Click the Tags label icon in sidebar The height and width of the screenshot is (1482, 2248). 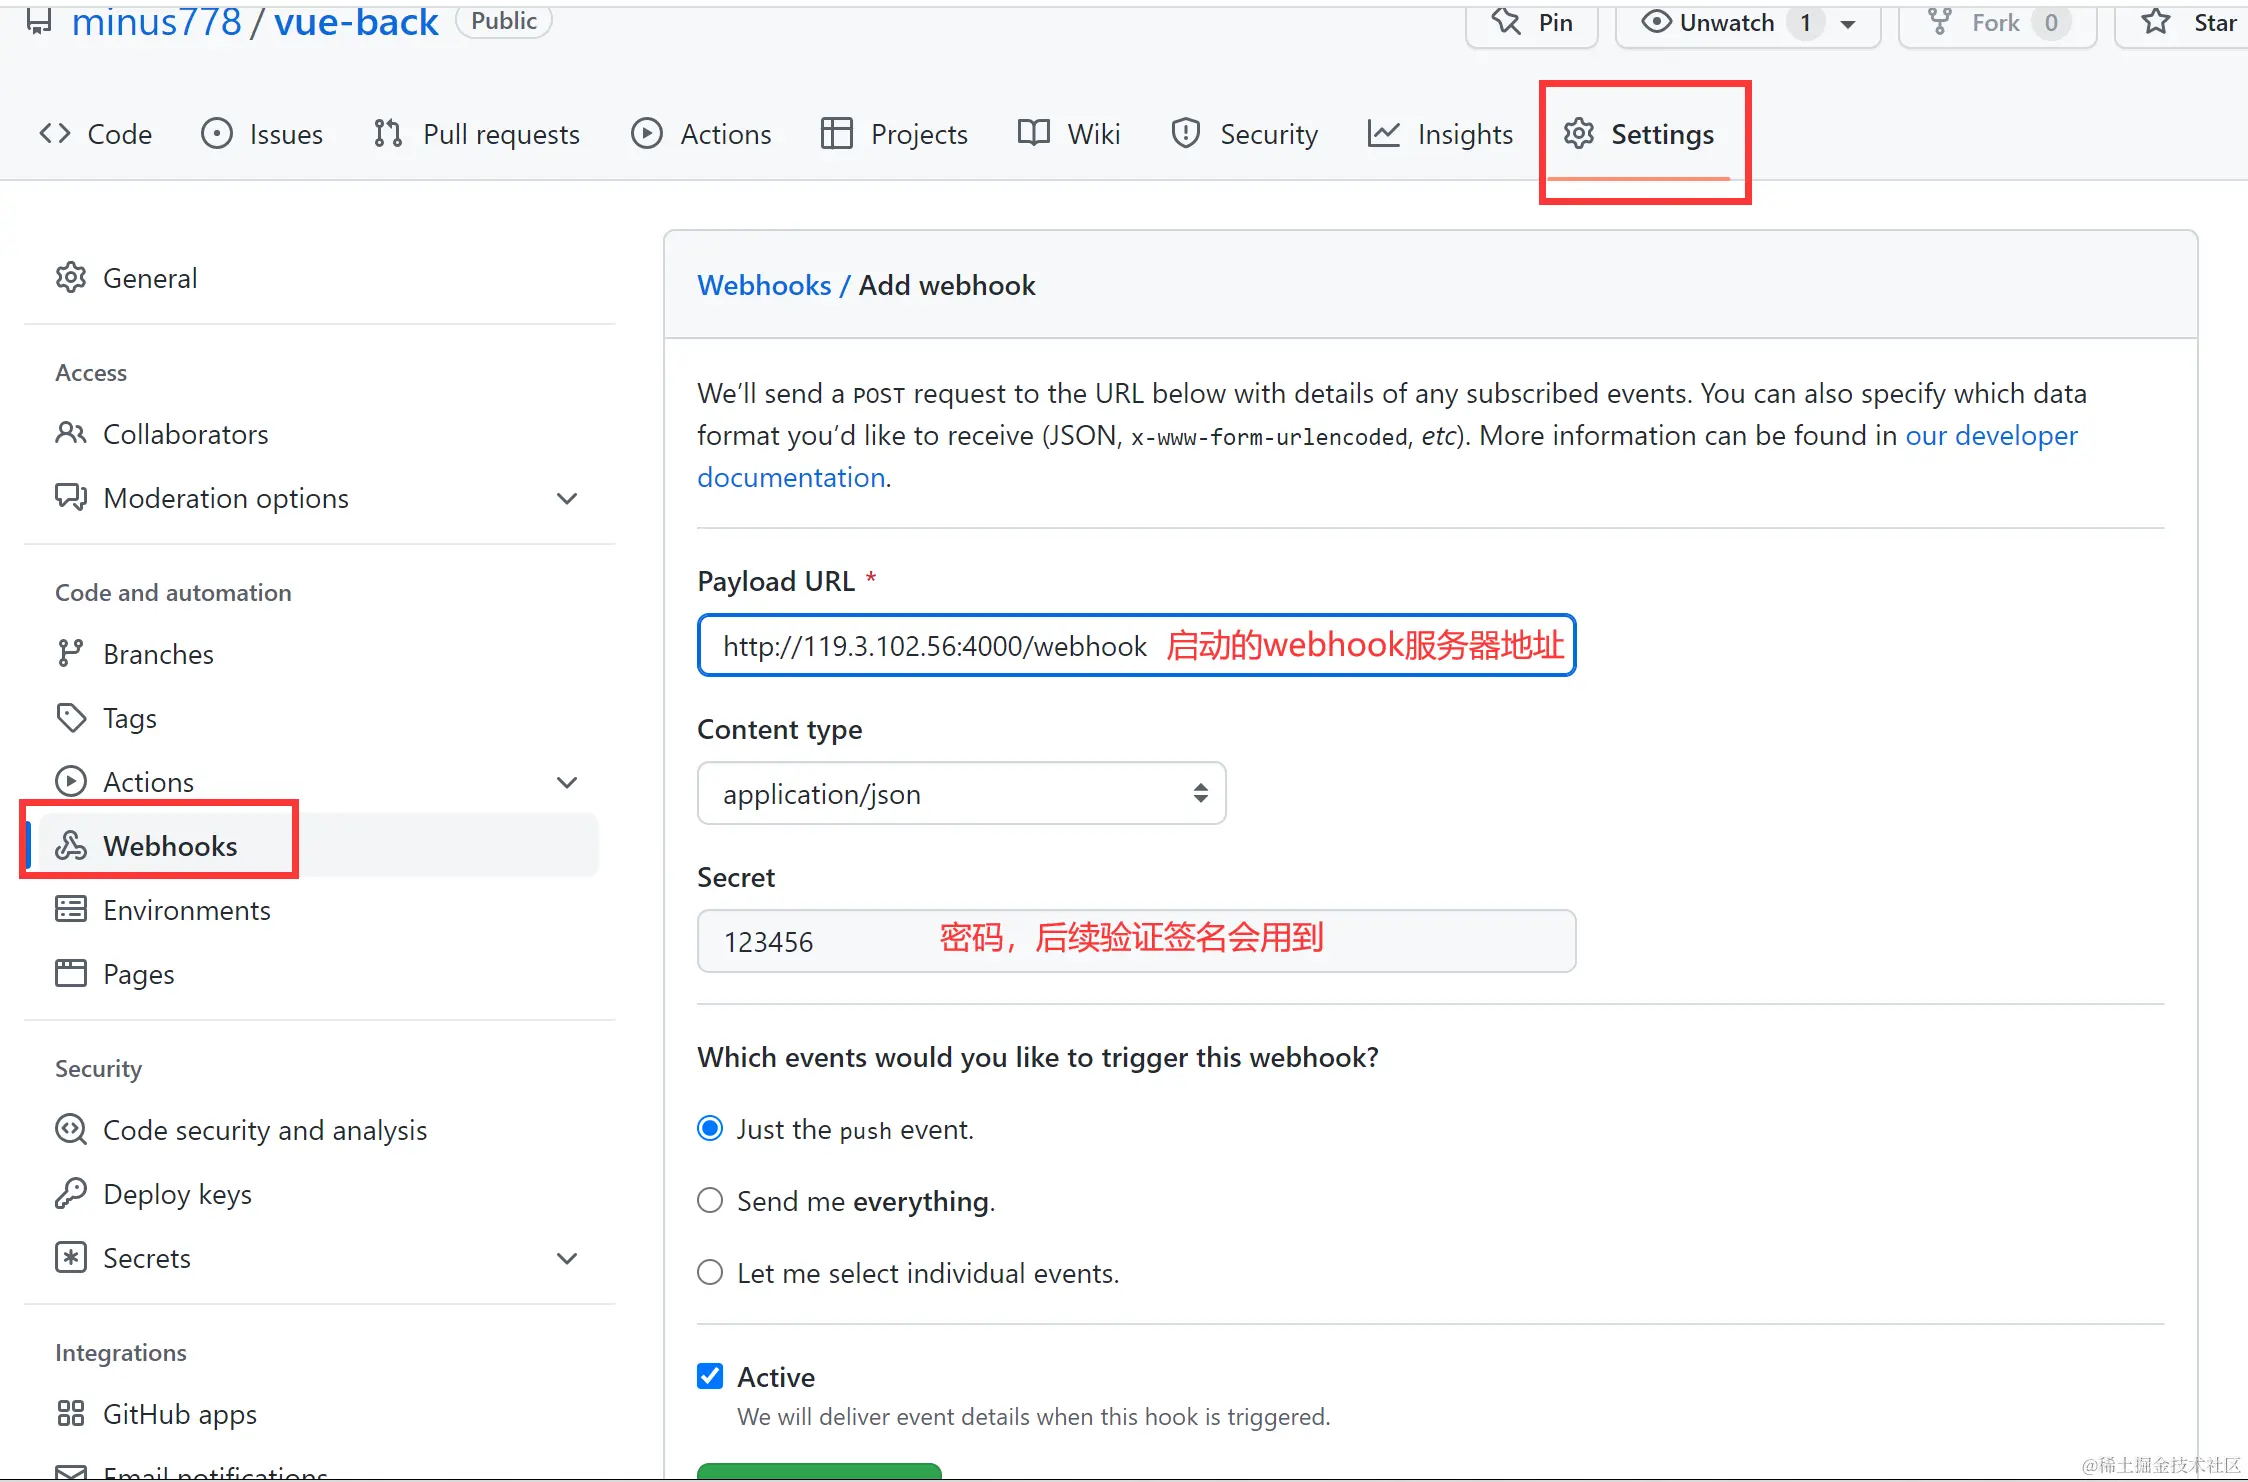click(70, 718)
